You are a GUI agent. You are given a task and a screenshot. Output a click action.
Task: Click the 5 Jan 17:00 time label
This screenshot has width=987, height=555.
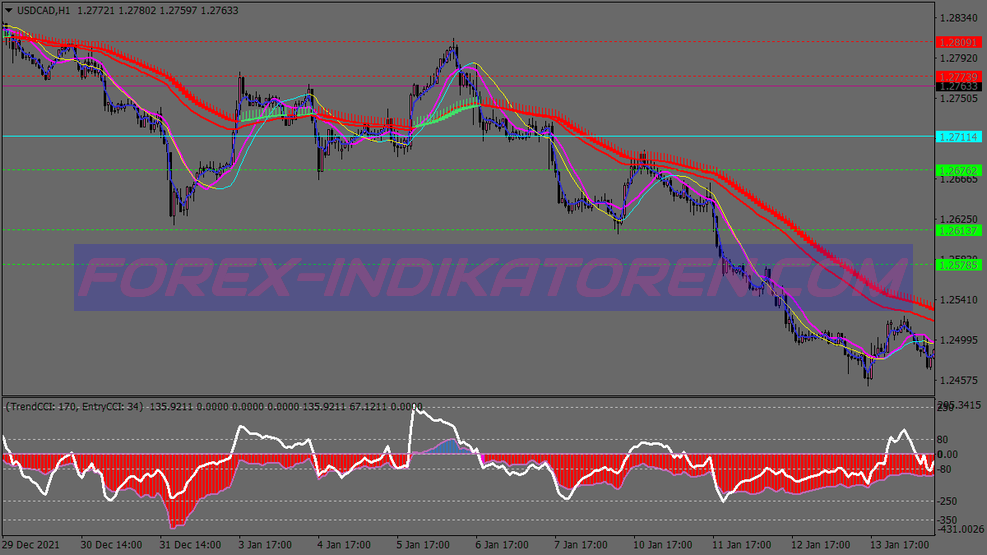point(422,545)
